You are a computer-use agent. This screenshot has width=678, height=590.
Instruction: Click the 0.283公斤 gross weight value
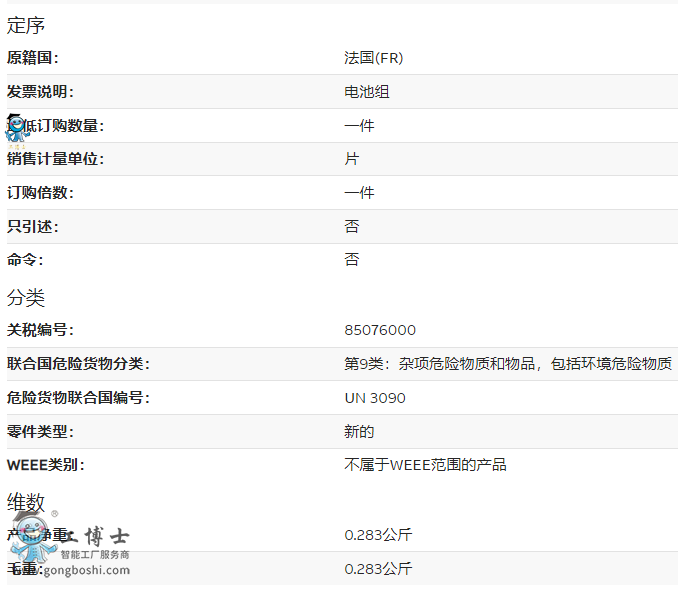coord(378,569)
